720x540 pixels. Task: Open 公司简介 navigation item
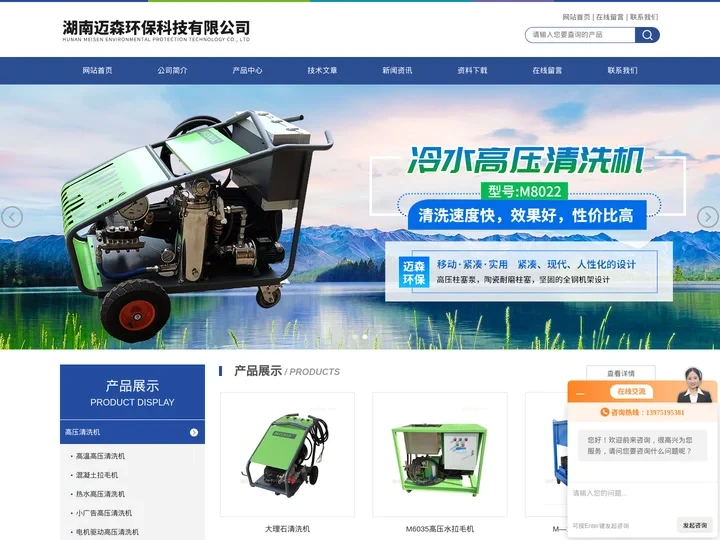(172, 70)
